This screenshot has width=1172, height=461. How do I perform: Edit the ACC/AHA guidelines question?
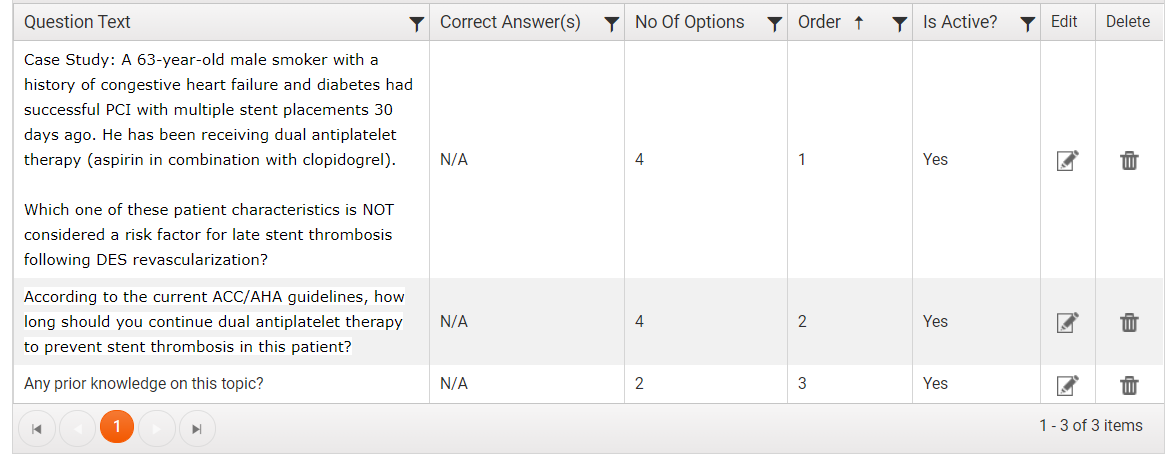click(x=1067, y=322)
